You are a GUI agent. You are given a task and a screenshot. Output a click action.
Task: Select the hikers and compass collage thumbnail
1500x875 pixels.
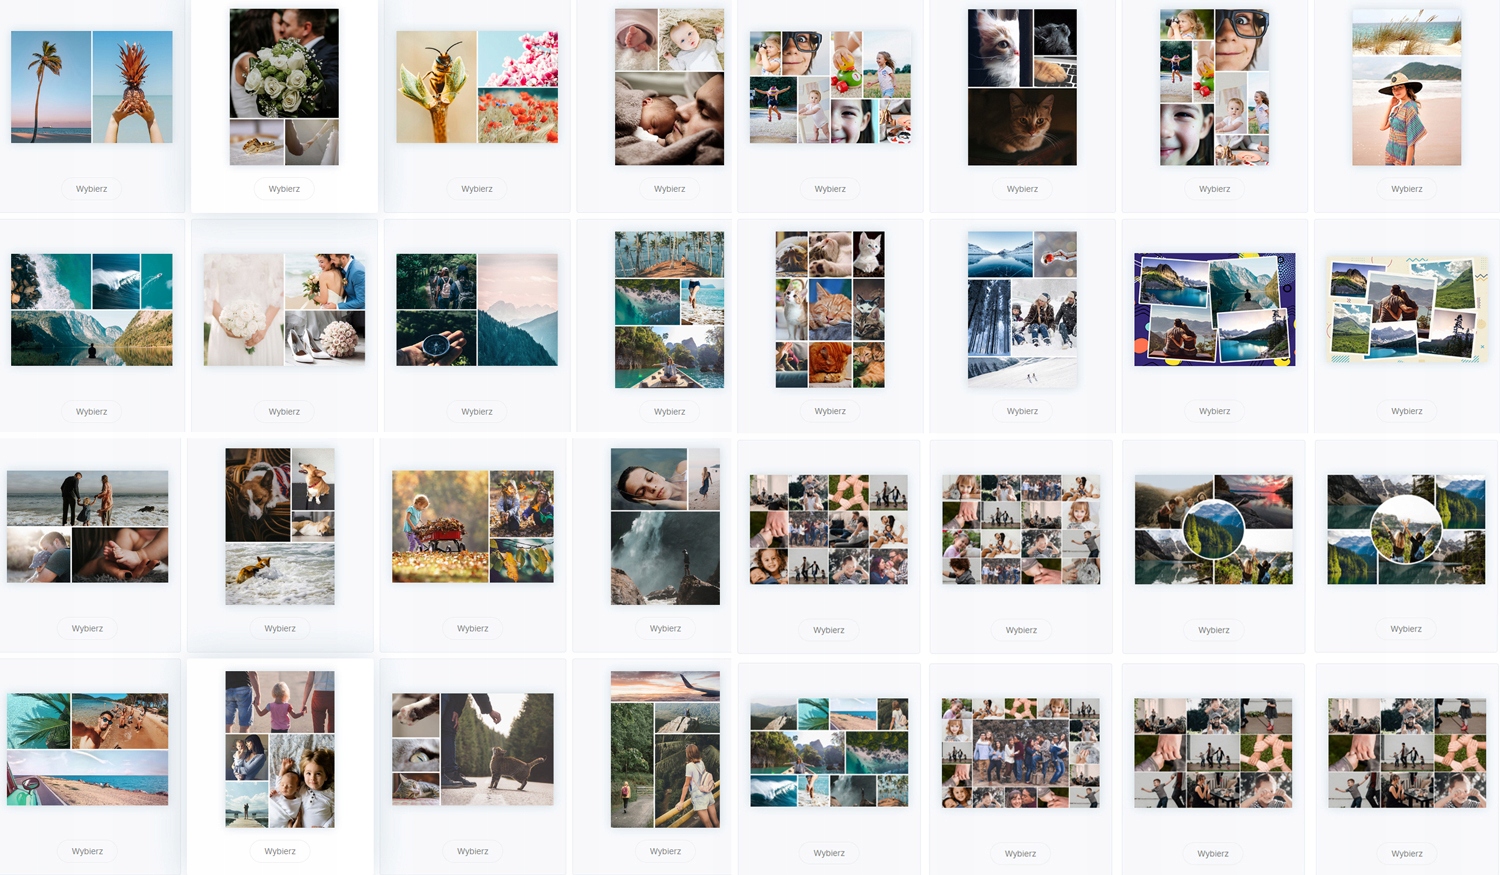pos(477,310)
